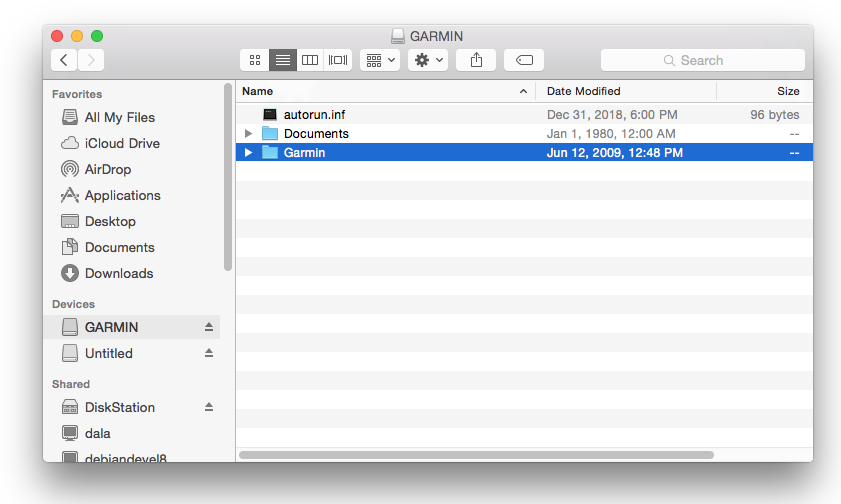Select the autorun.inf file
This screenshot has height=504, width=841.
coord(314,115)
